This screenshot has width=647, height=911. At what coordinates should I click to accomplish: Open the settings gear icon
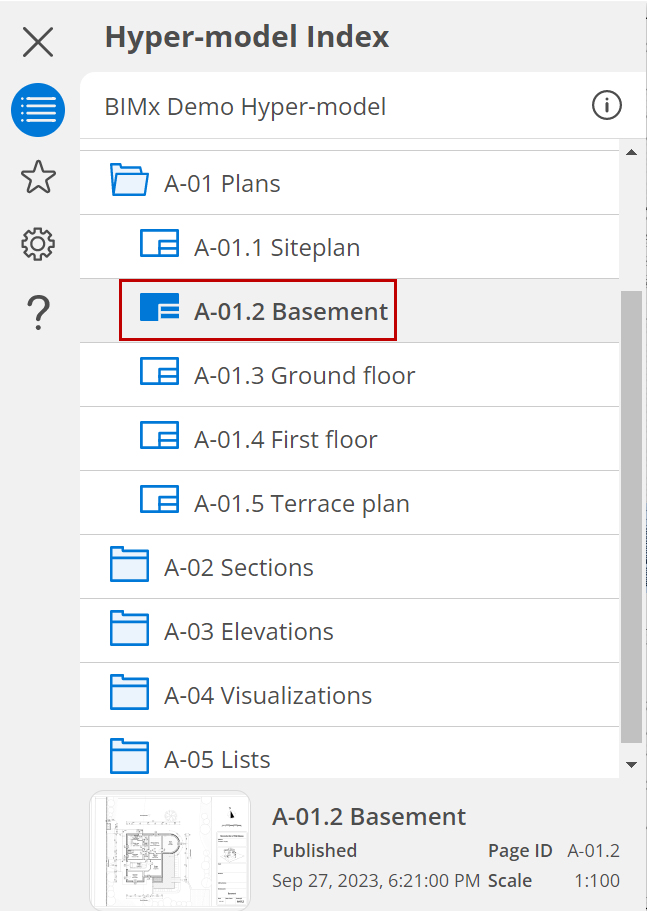tap(38, 244)
